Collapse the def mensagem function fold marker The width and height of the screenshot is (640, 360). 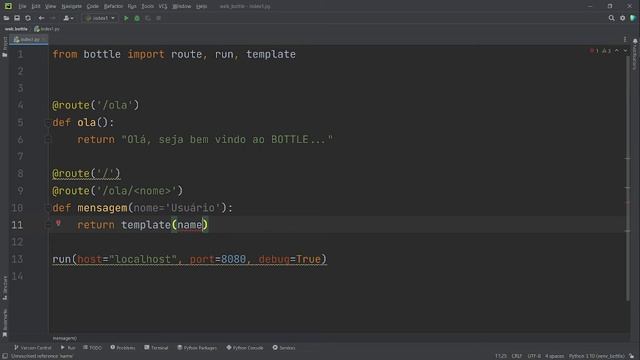tap(47, 208)
